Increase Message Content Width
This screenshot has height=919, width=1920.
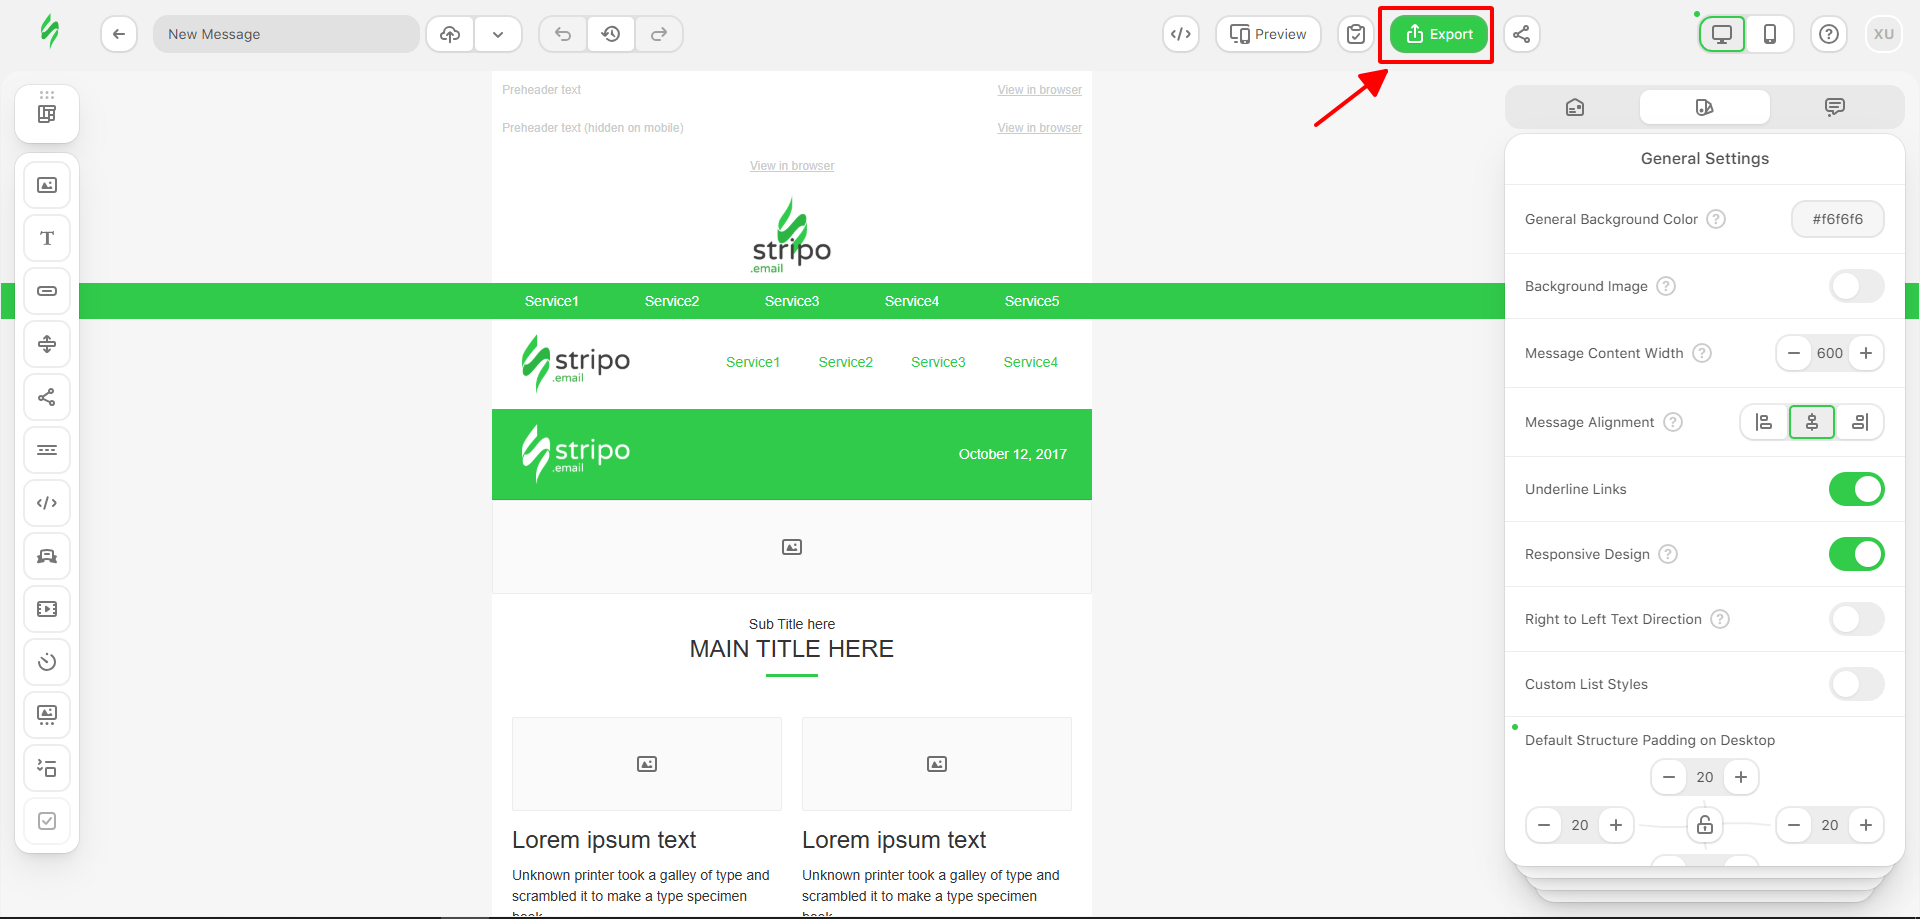pos(1866,353)
